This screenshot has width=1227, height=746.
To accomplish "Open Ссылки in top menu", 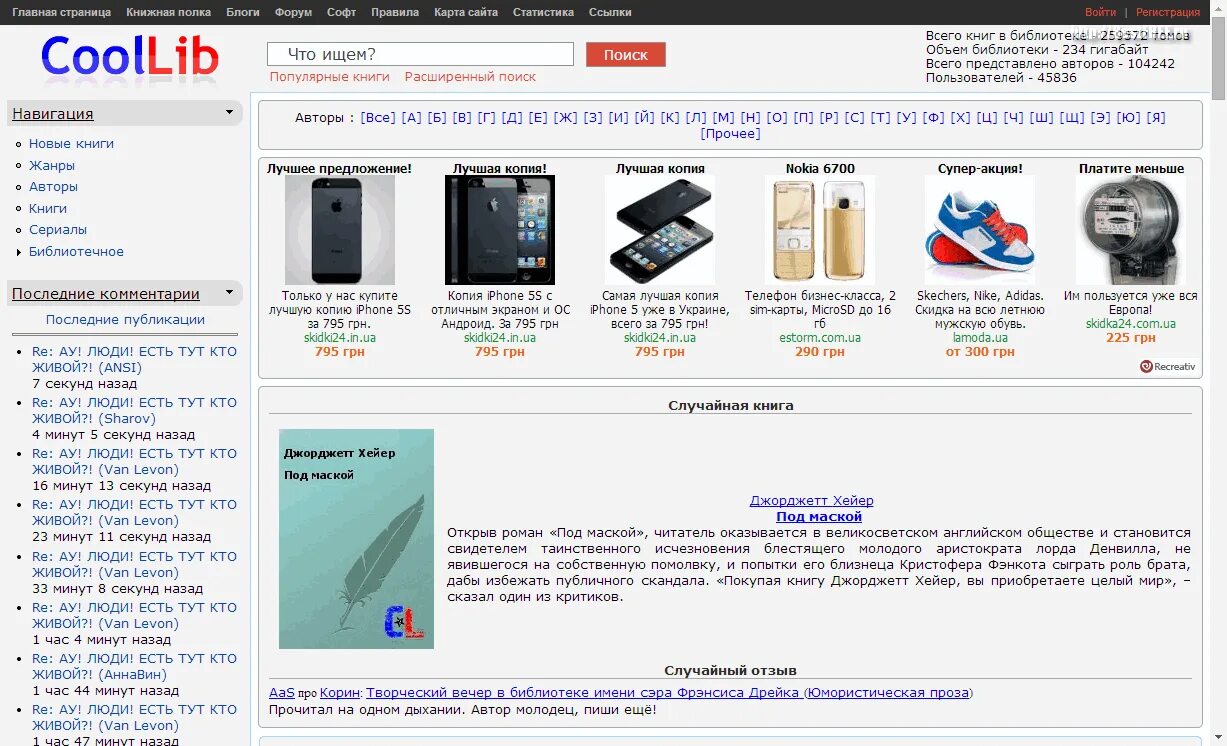I will (610, 12).
